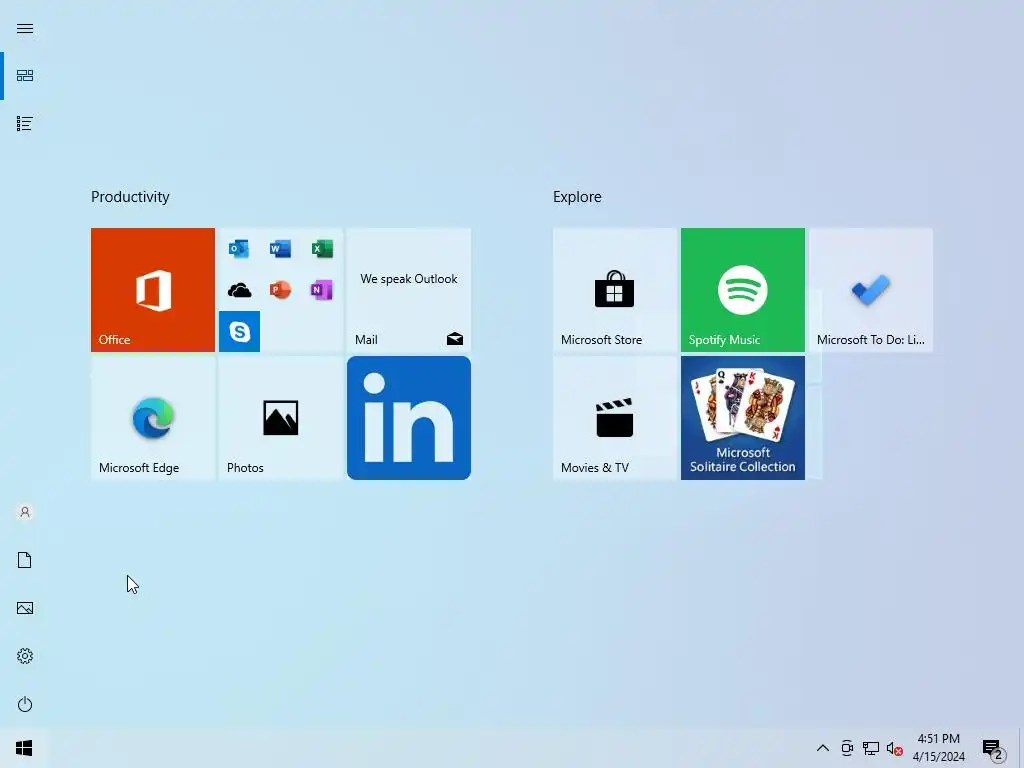Click the Productivity group heading
Viewport: 1024px width, 768px height.
pos(130,197)
